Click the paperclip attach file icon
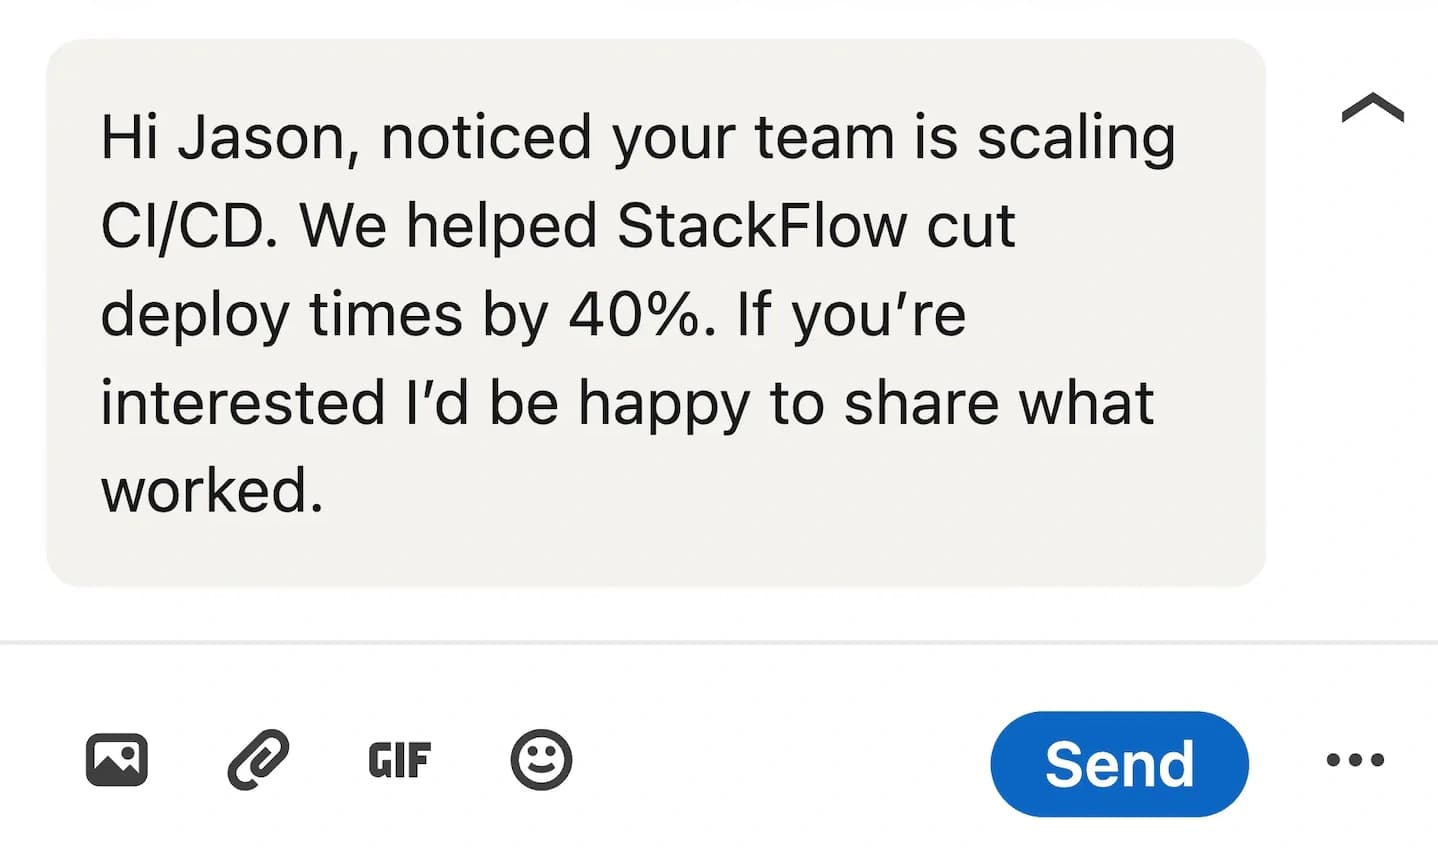 [258, 760]
